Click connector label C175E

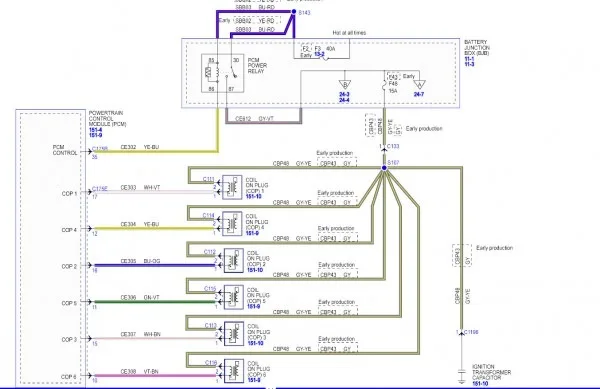pyautogui.click(x=100, y=189)
